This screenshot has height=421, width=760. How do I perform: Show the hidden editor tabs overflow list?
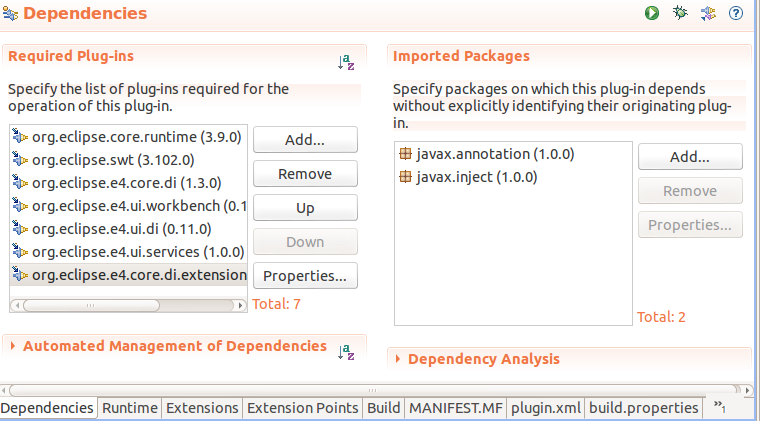(718, 408)
